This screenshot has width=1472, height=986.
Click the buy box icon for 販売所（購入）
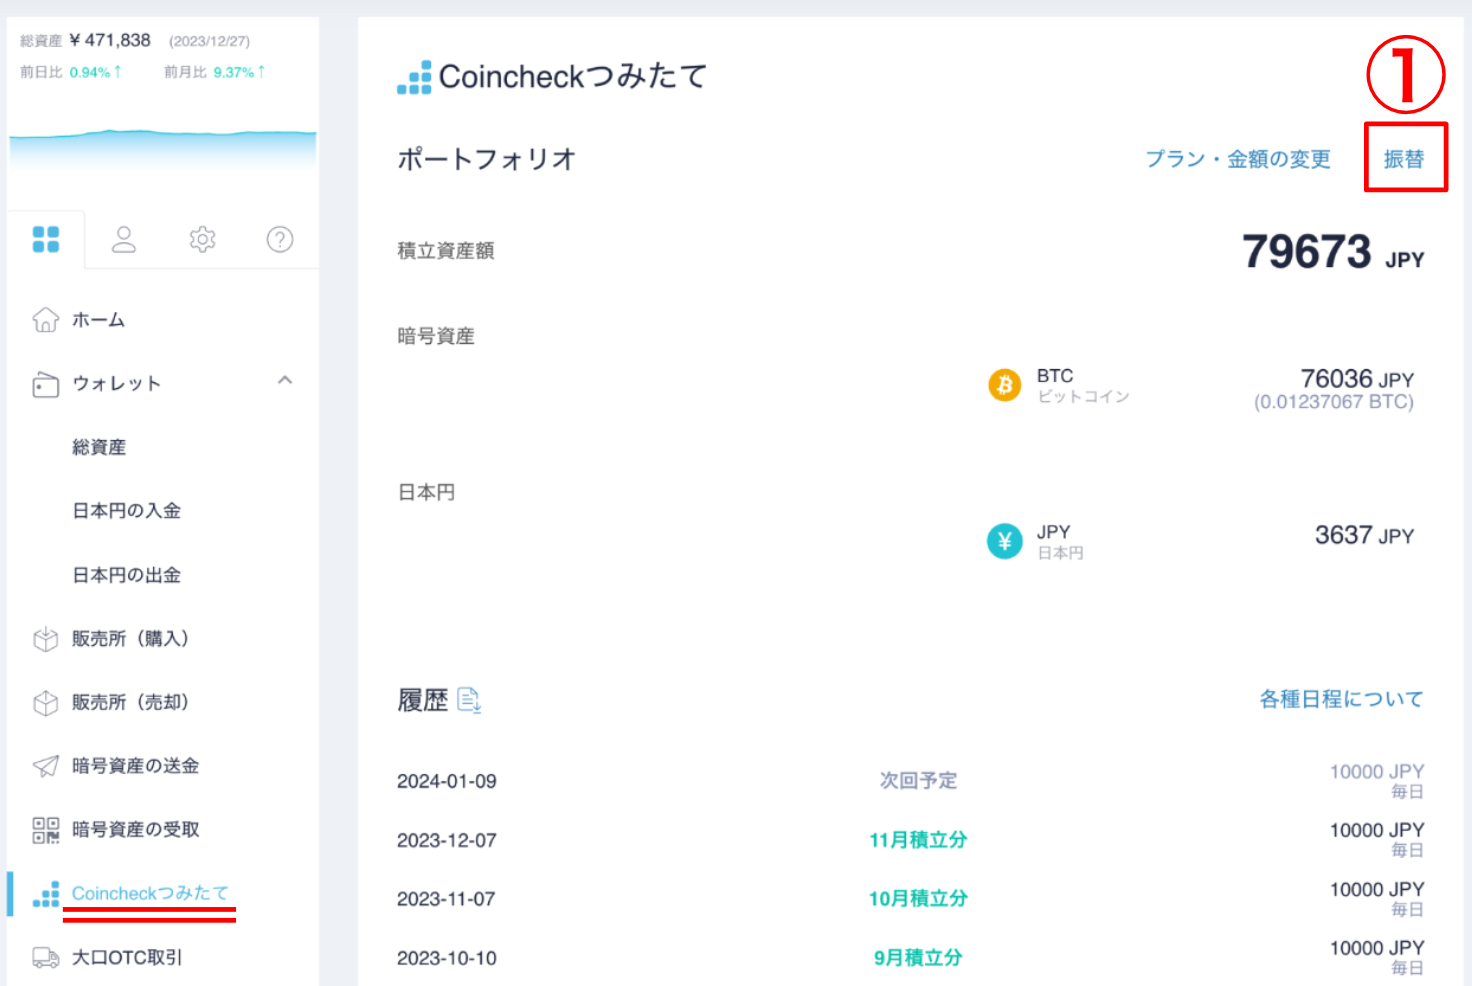[46, 639]
